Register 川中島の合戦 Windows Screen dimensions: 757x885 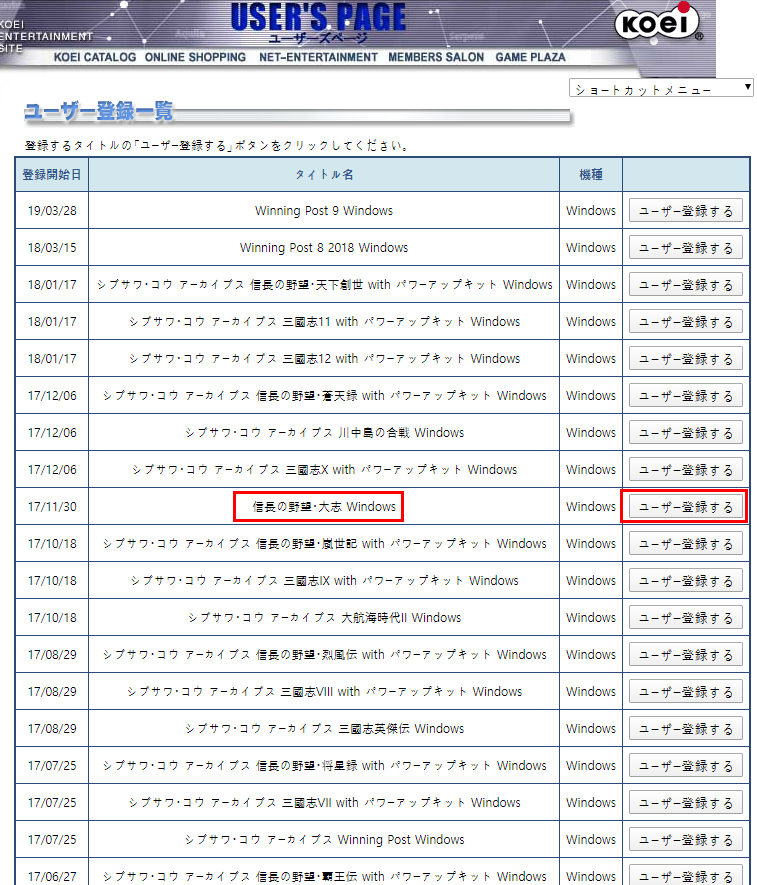tap(686, 432)
